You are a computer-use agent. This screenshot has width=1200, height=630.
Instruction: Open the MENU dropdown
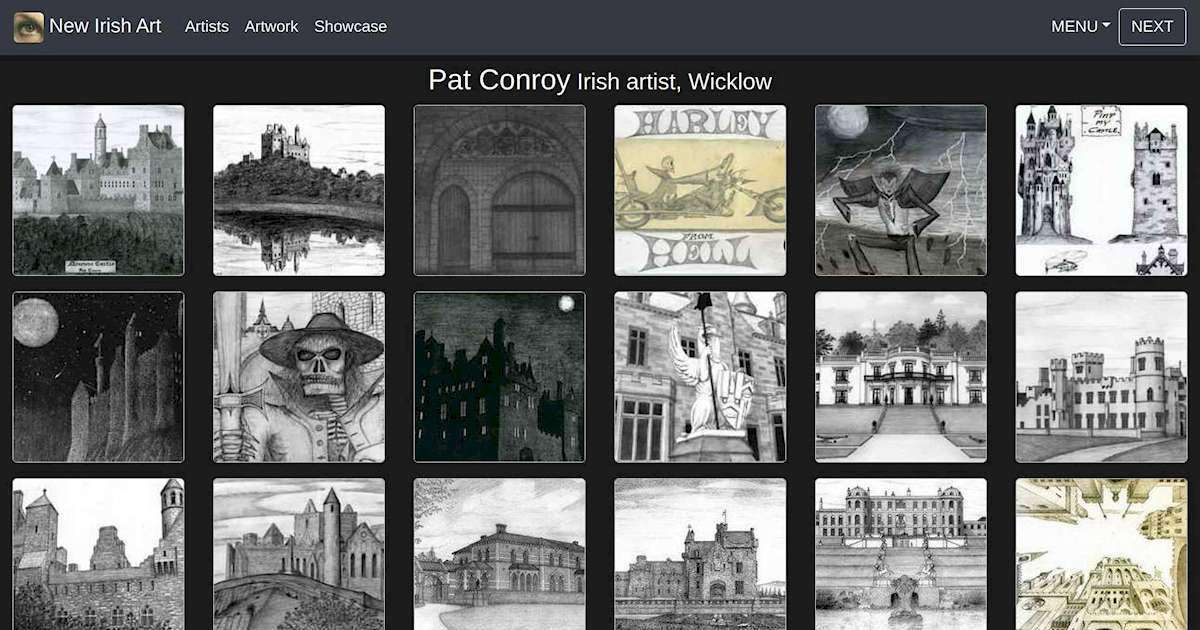[1078, 26]
